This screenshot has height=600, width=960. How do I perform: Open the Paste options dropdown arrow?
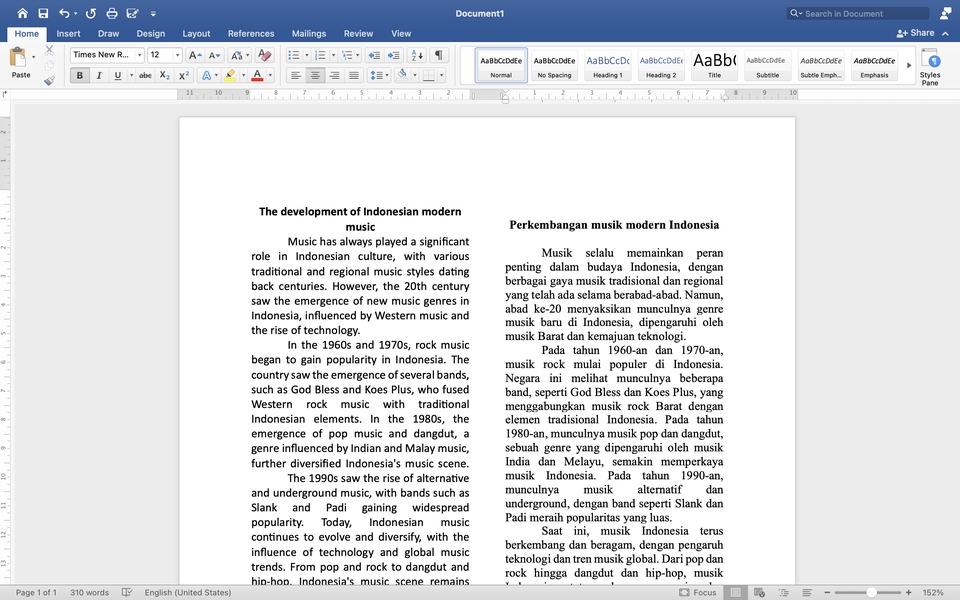pos(33,57)
